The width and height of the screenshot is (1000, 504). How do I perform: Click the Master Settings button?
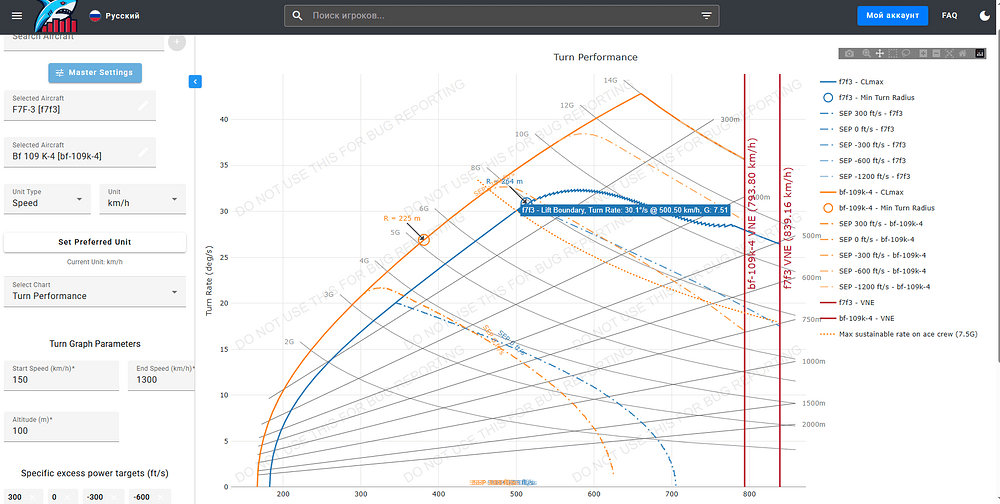click(x=95, y=73)
